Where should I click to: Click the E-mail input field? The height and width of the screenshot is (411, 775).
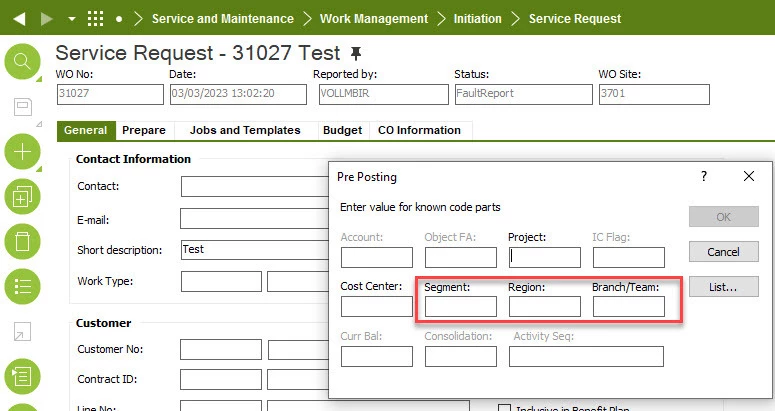pyautogui.click(x=255, y=218)
